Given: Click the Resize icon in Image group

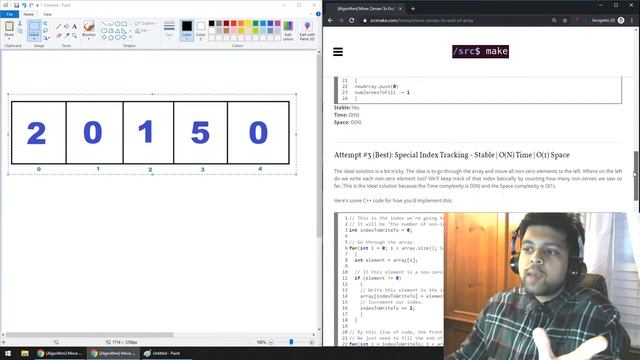Looking at the screenshot, I should coord(45,31).
